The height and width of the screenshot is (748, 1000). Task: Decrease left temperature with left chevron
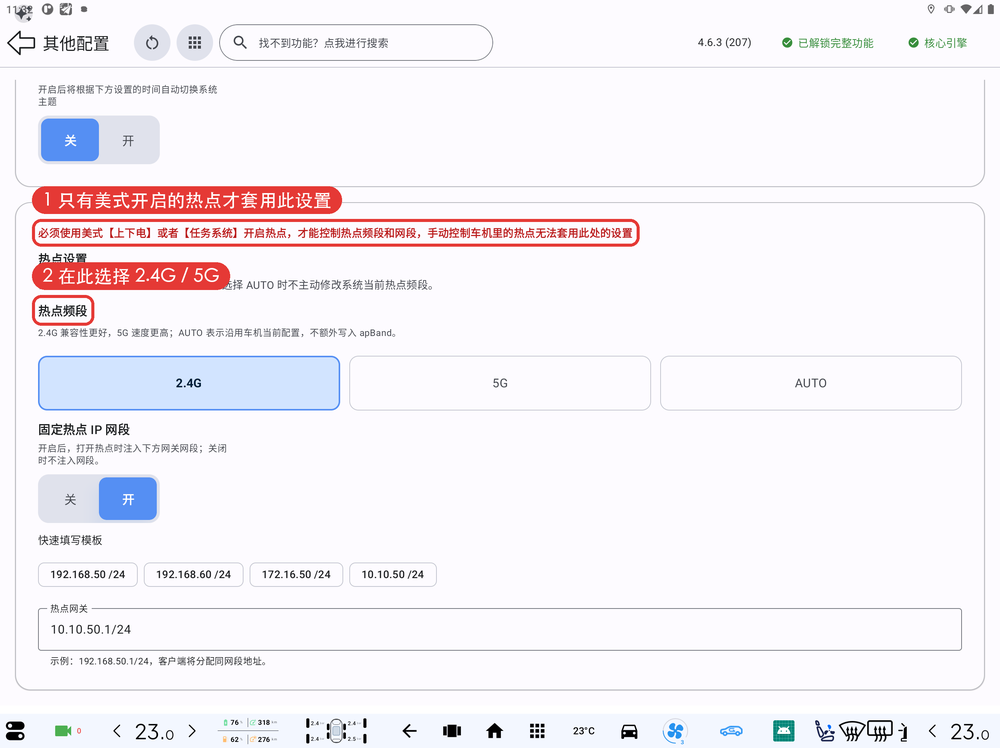click(117, 731)
